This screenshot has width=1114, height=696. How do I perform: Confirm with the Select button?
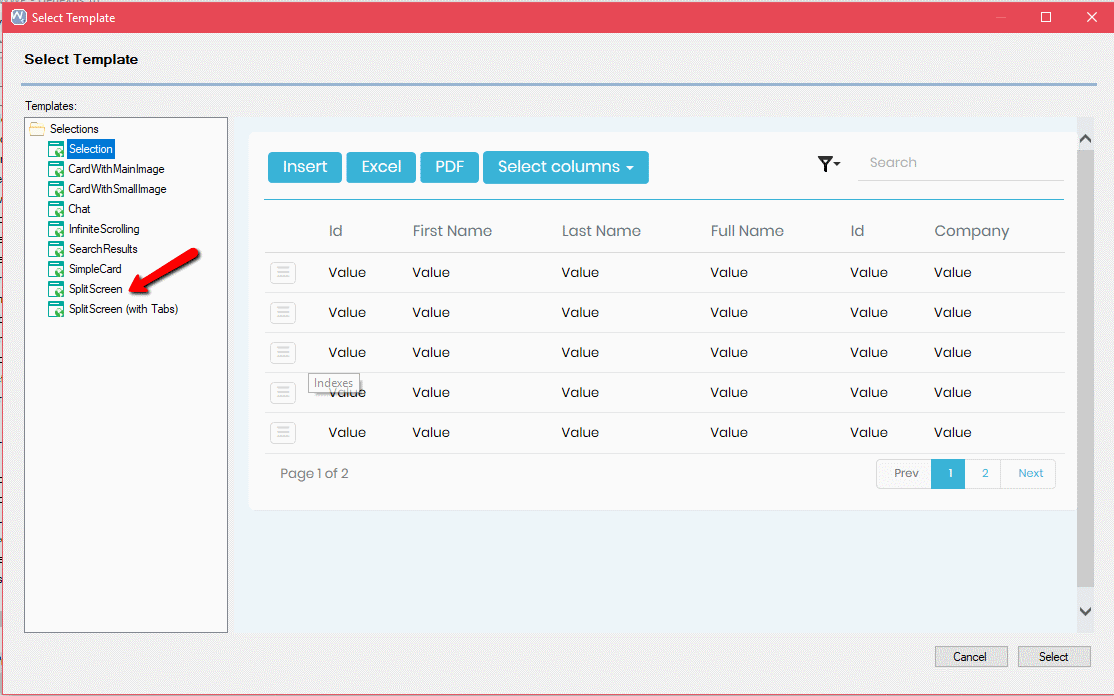1053,657
